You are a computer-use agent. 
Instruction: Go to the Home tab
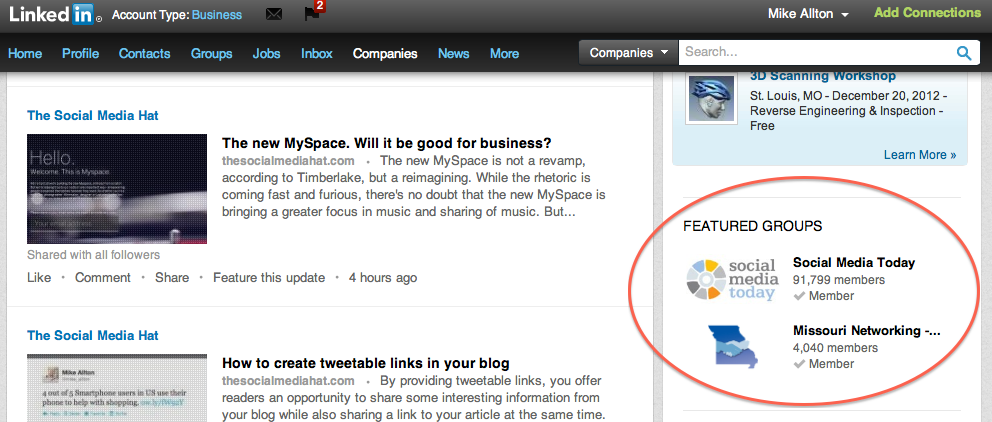click(x=25, y=54)
